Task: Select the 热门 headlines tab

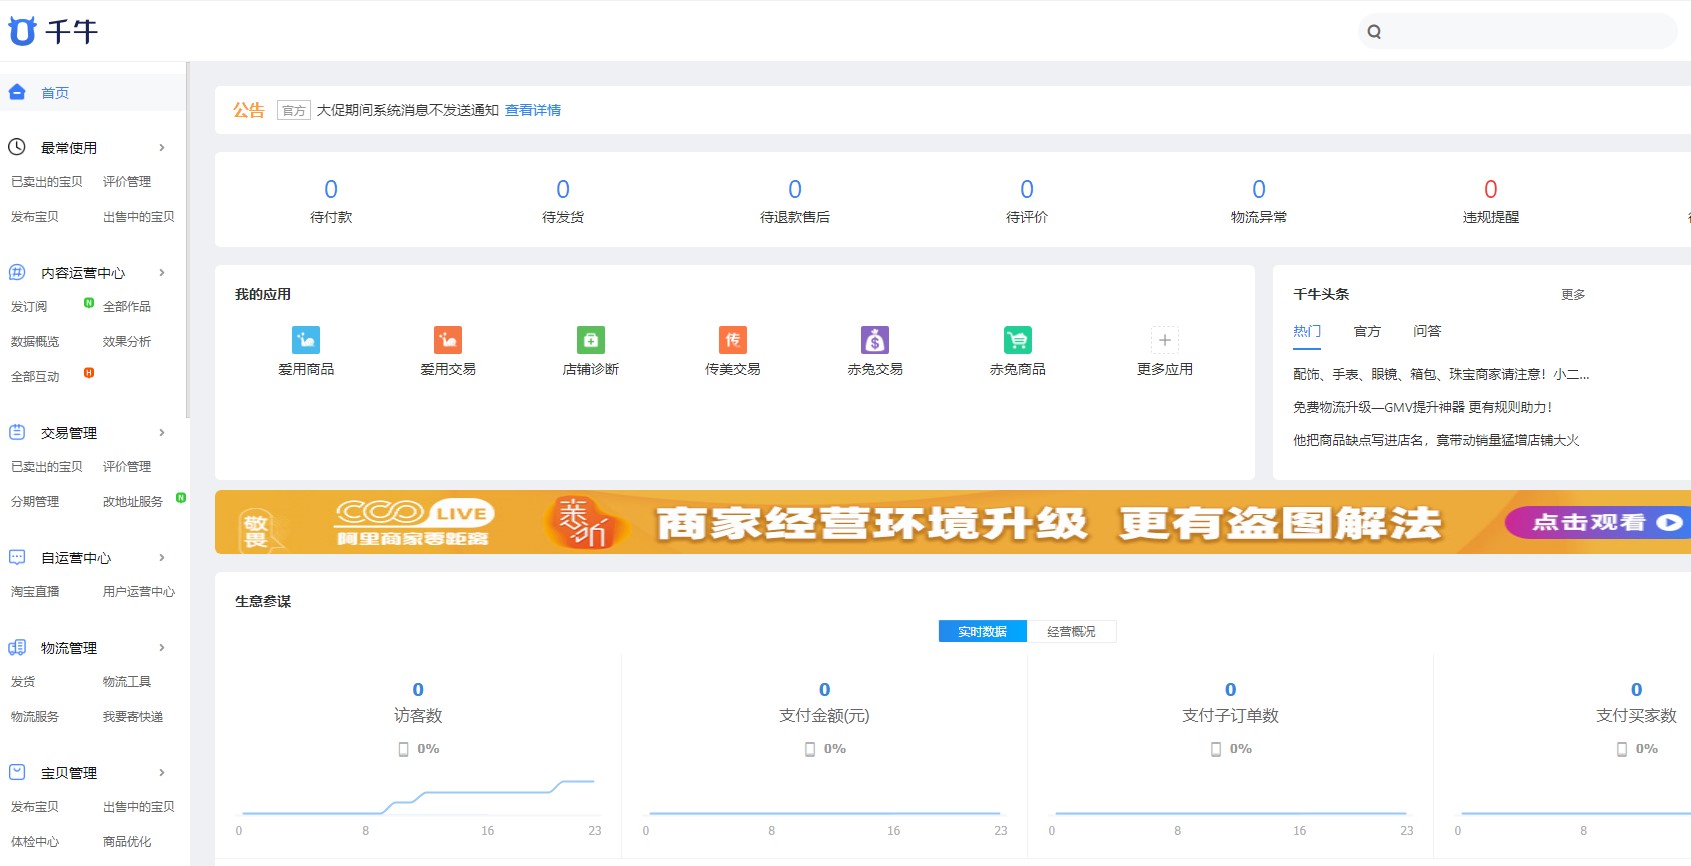Action: [1307, 331]
